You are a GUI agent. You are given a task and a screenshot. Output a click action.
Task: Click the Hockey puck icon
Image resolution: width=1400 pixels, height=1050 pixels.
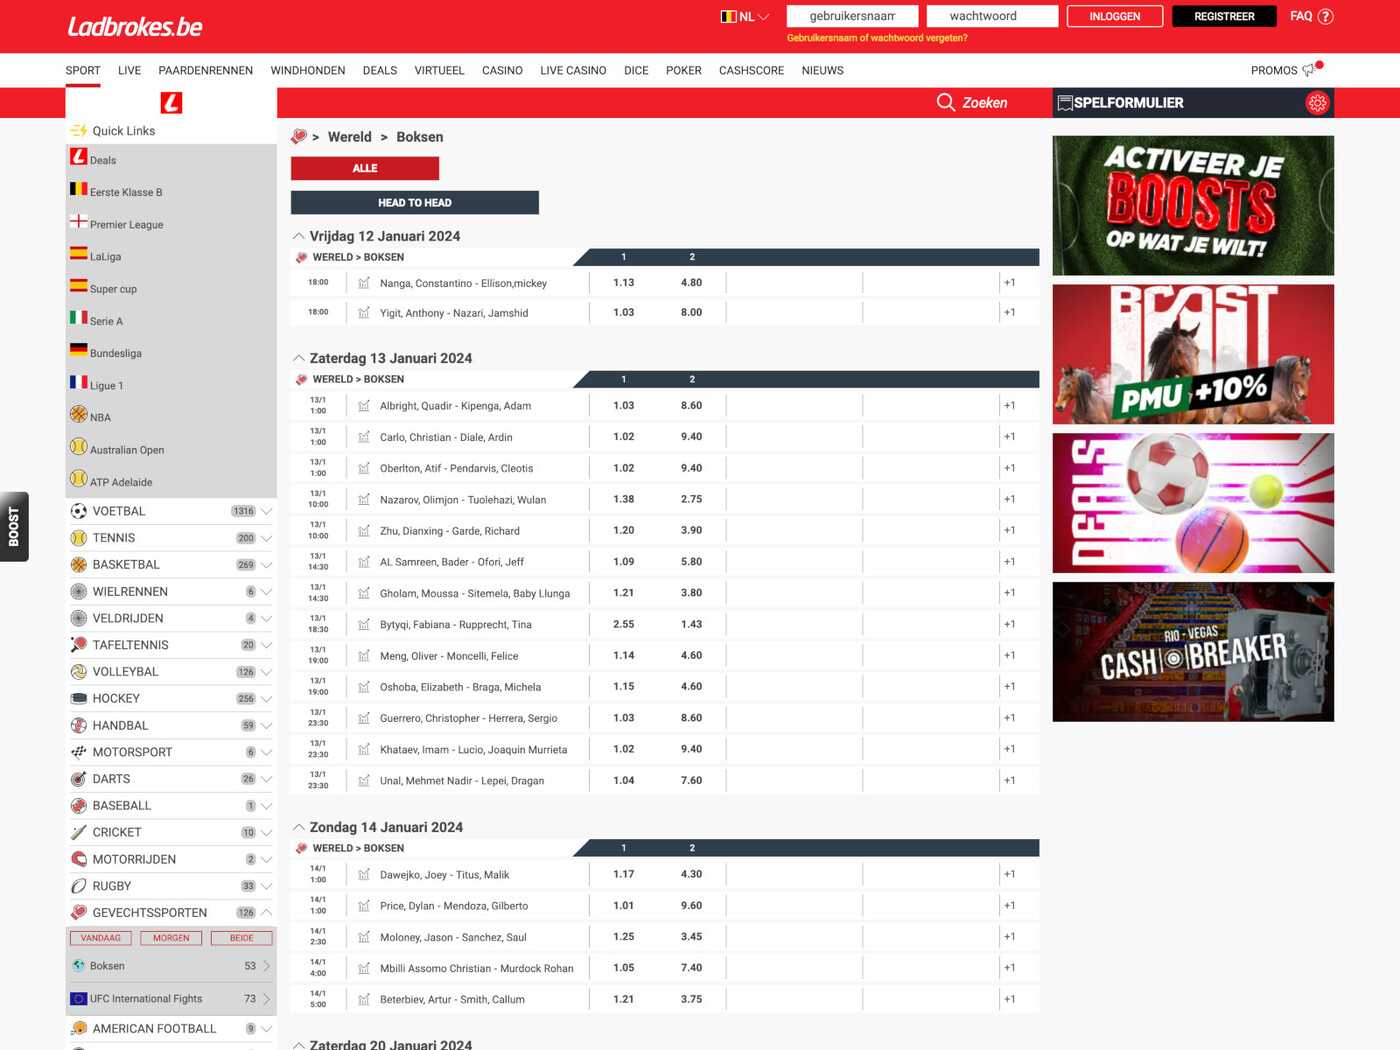coord(79,699)
